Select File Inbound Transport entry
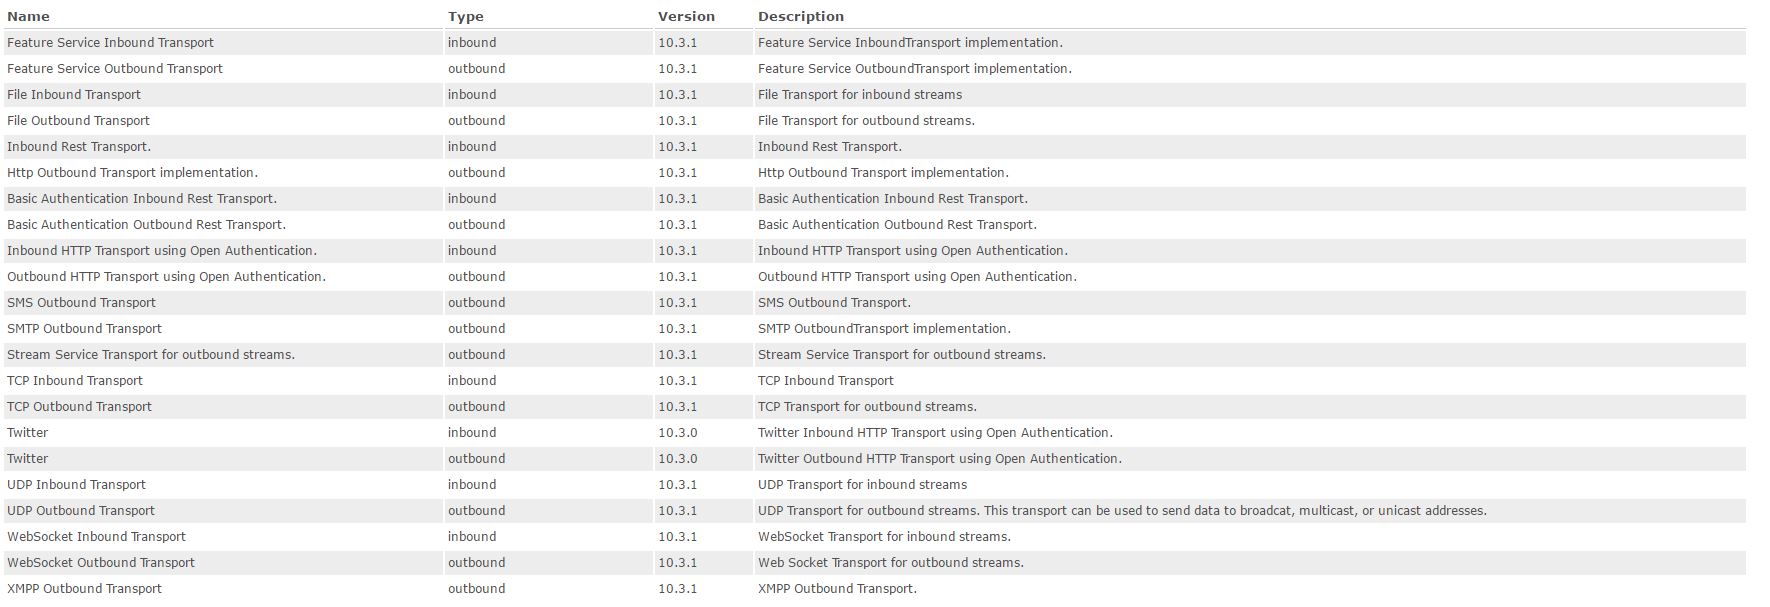 point(74,95)
